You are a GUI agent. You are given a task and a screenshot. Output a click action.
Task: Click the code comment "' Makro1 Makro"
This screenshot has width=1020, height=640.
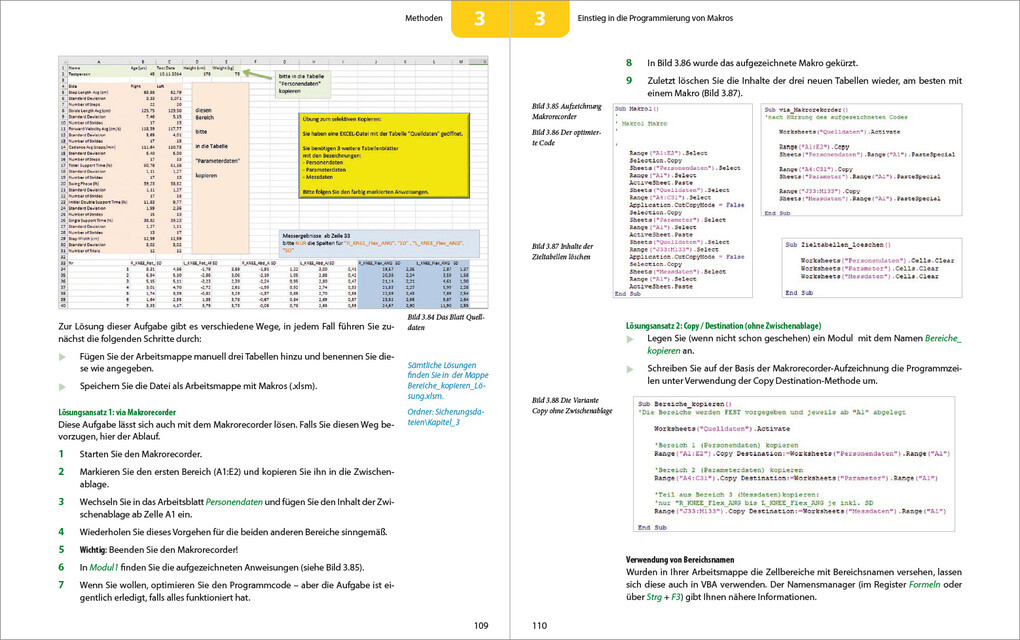coord(641,123)
